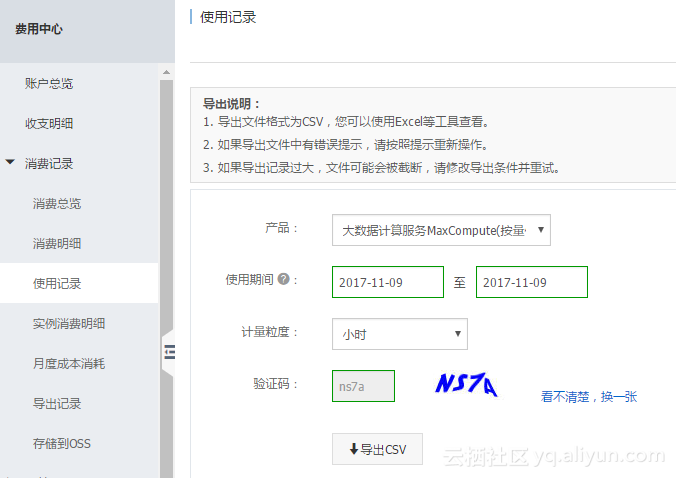
Task: Click the start date field 2017-11-09
Action: click(388, 282)
